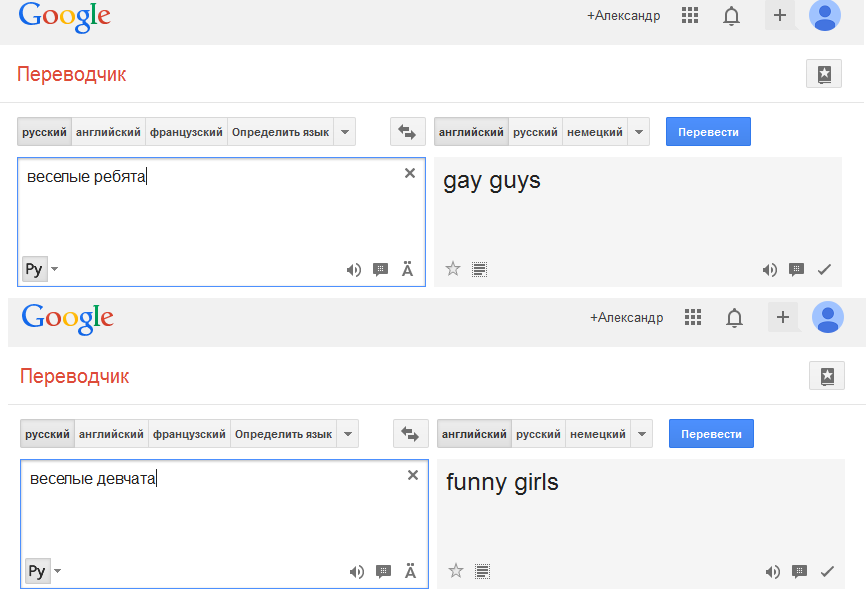Set source to 'английский' for 'веселые девчата'

[111, 434]
